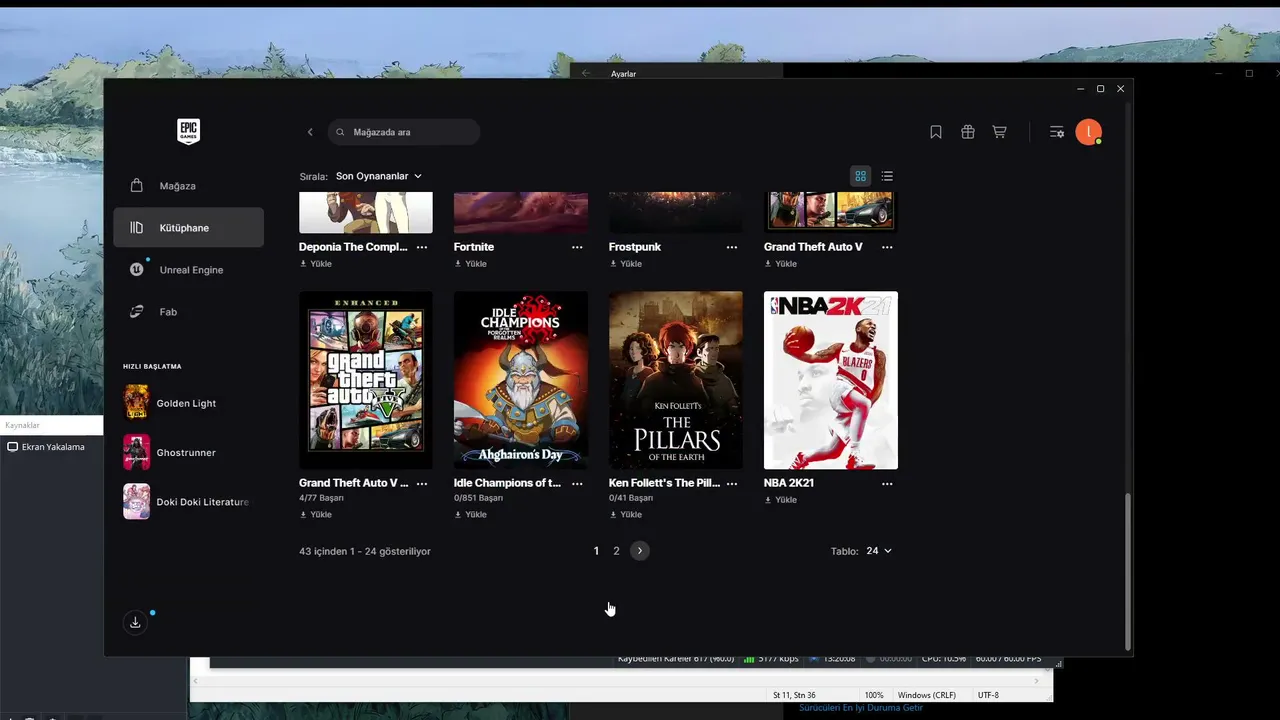Open the Frostpunk game title
This screenshot has width=1280, height=720.
[635, 247]
